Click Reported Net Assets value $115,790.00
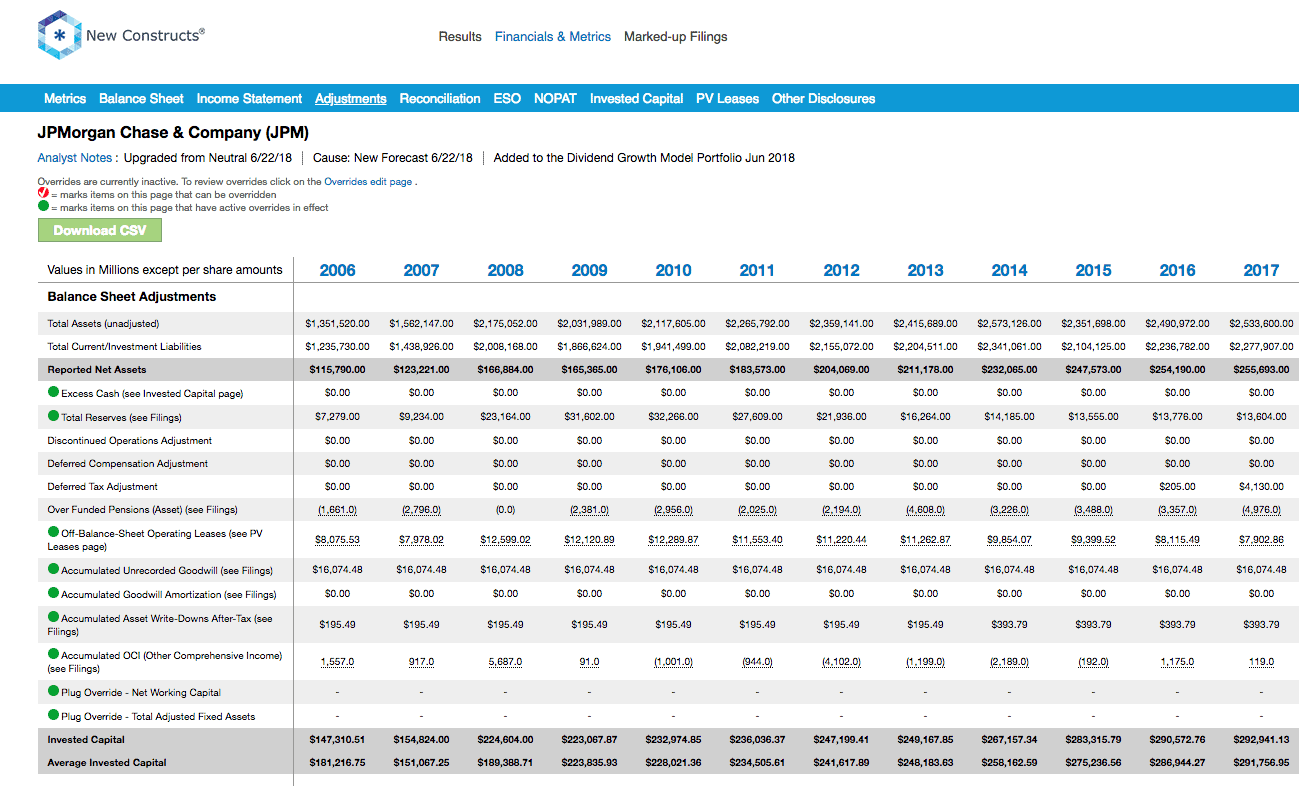The height and width of the screenshot is (786, 1299). (x=338, y=370)
